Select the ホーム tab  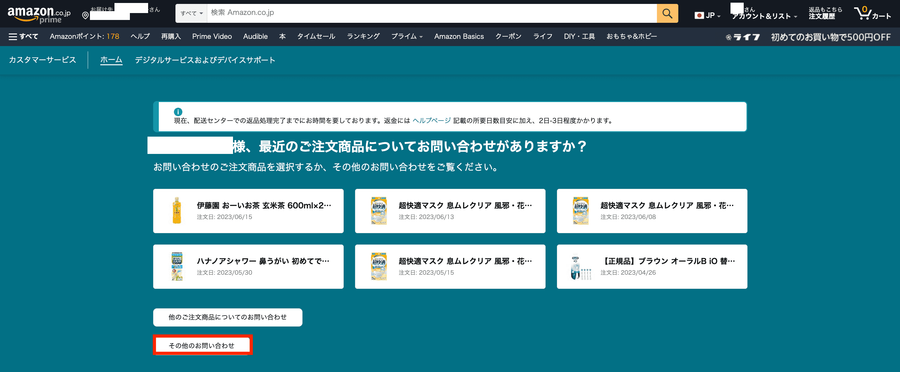coord(111,60)
